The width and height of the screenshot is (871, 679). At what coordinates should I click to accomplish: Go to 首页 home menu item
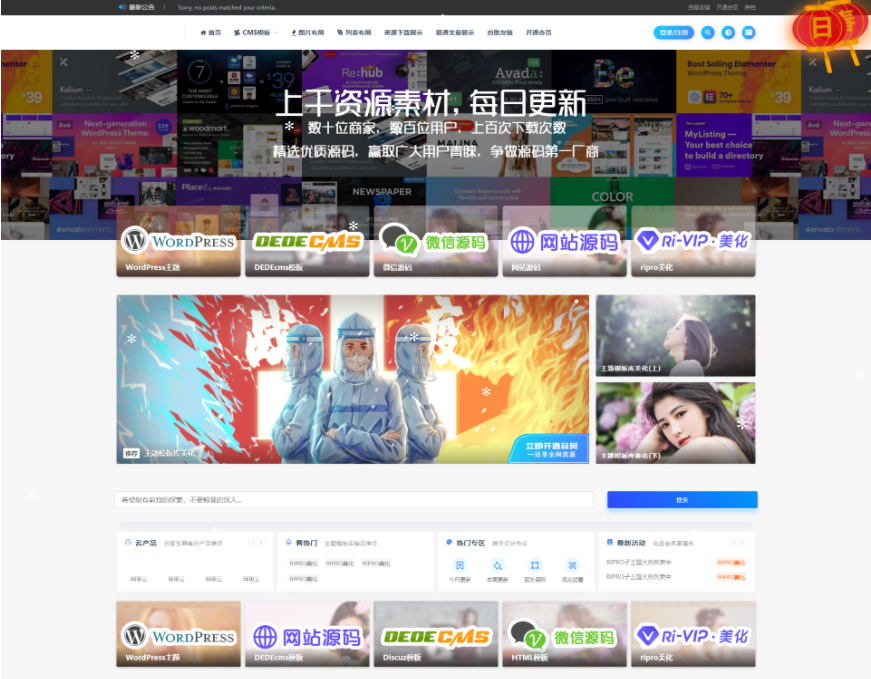pos(211,32)
